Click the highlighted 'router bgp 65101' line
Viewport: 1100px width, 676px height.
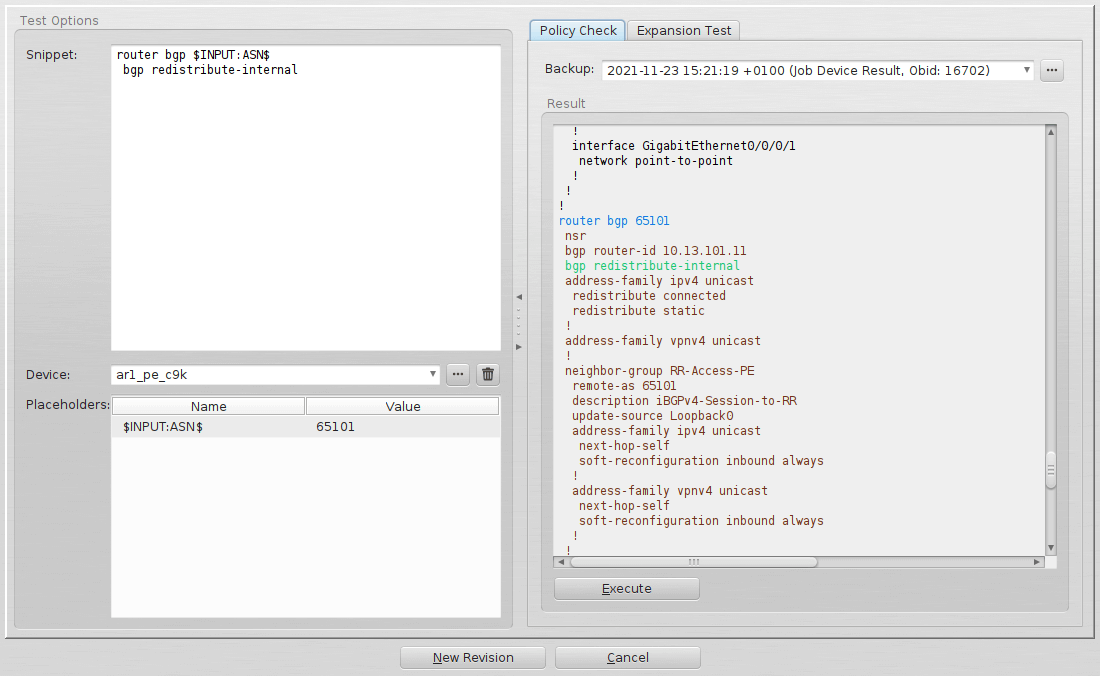point(614,221)
